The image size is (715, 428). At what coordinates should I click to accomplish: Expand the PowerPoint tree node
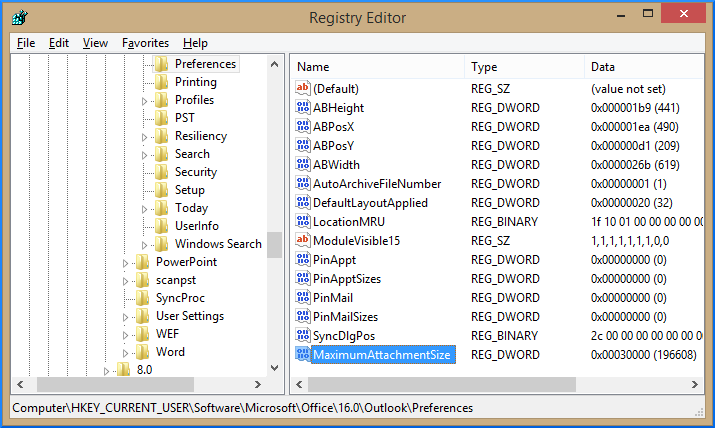(125, 263)
